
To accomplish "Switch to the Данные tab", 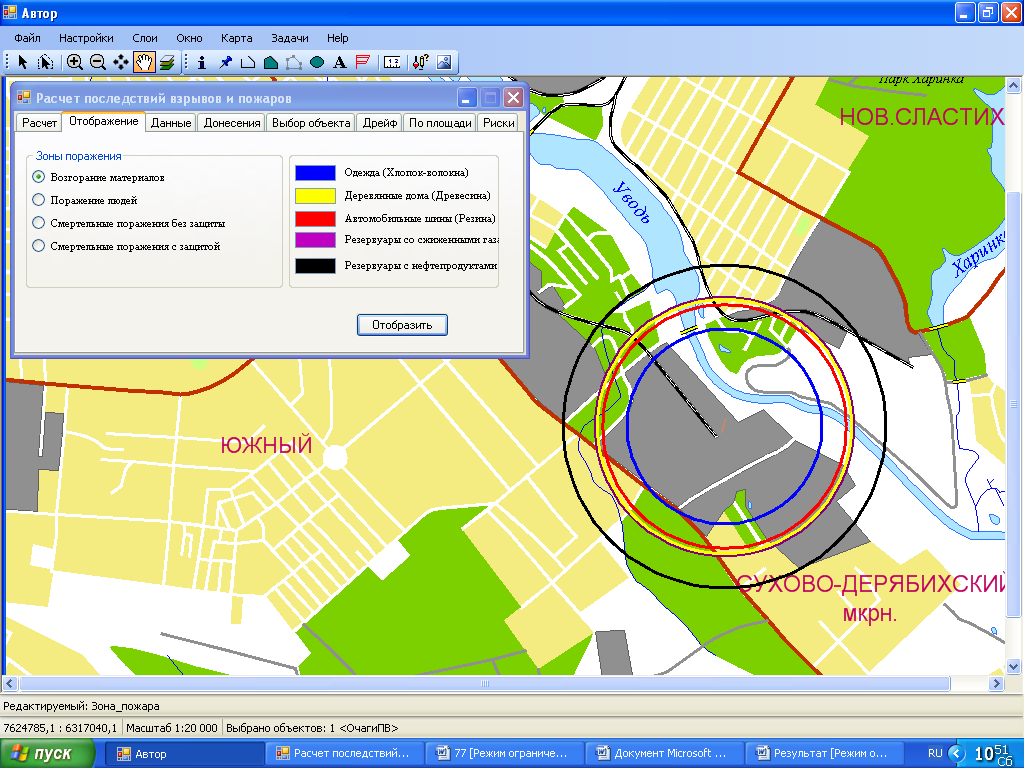I will coord(171,123).
